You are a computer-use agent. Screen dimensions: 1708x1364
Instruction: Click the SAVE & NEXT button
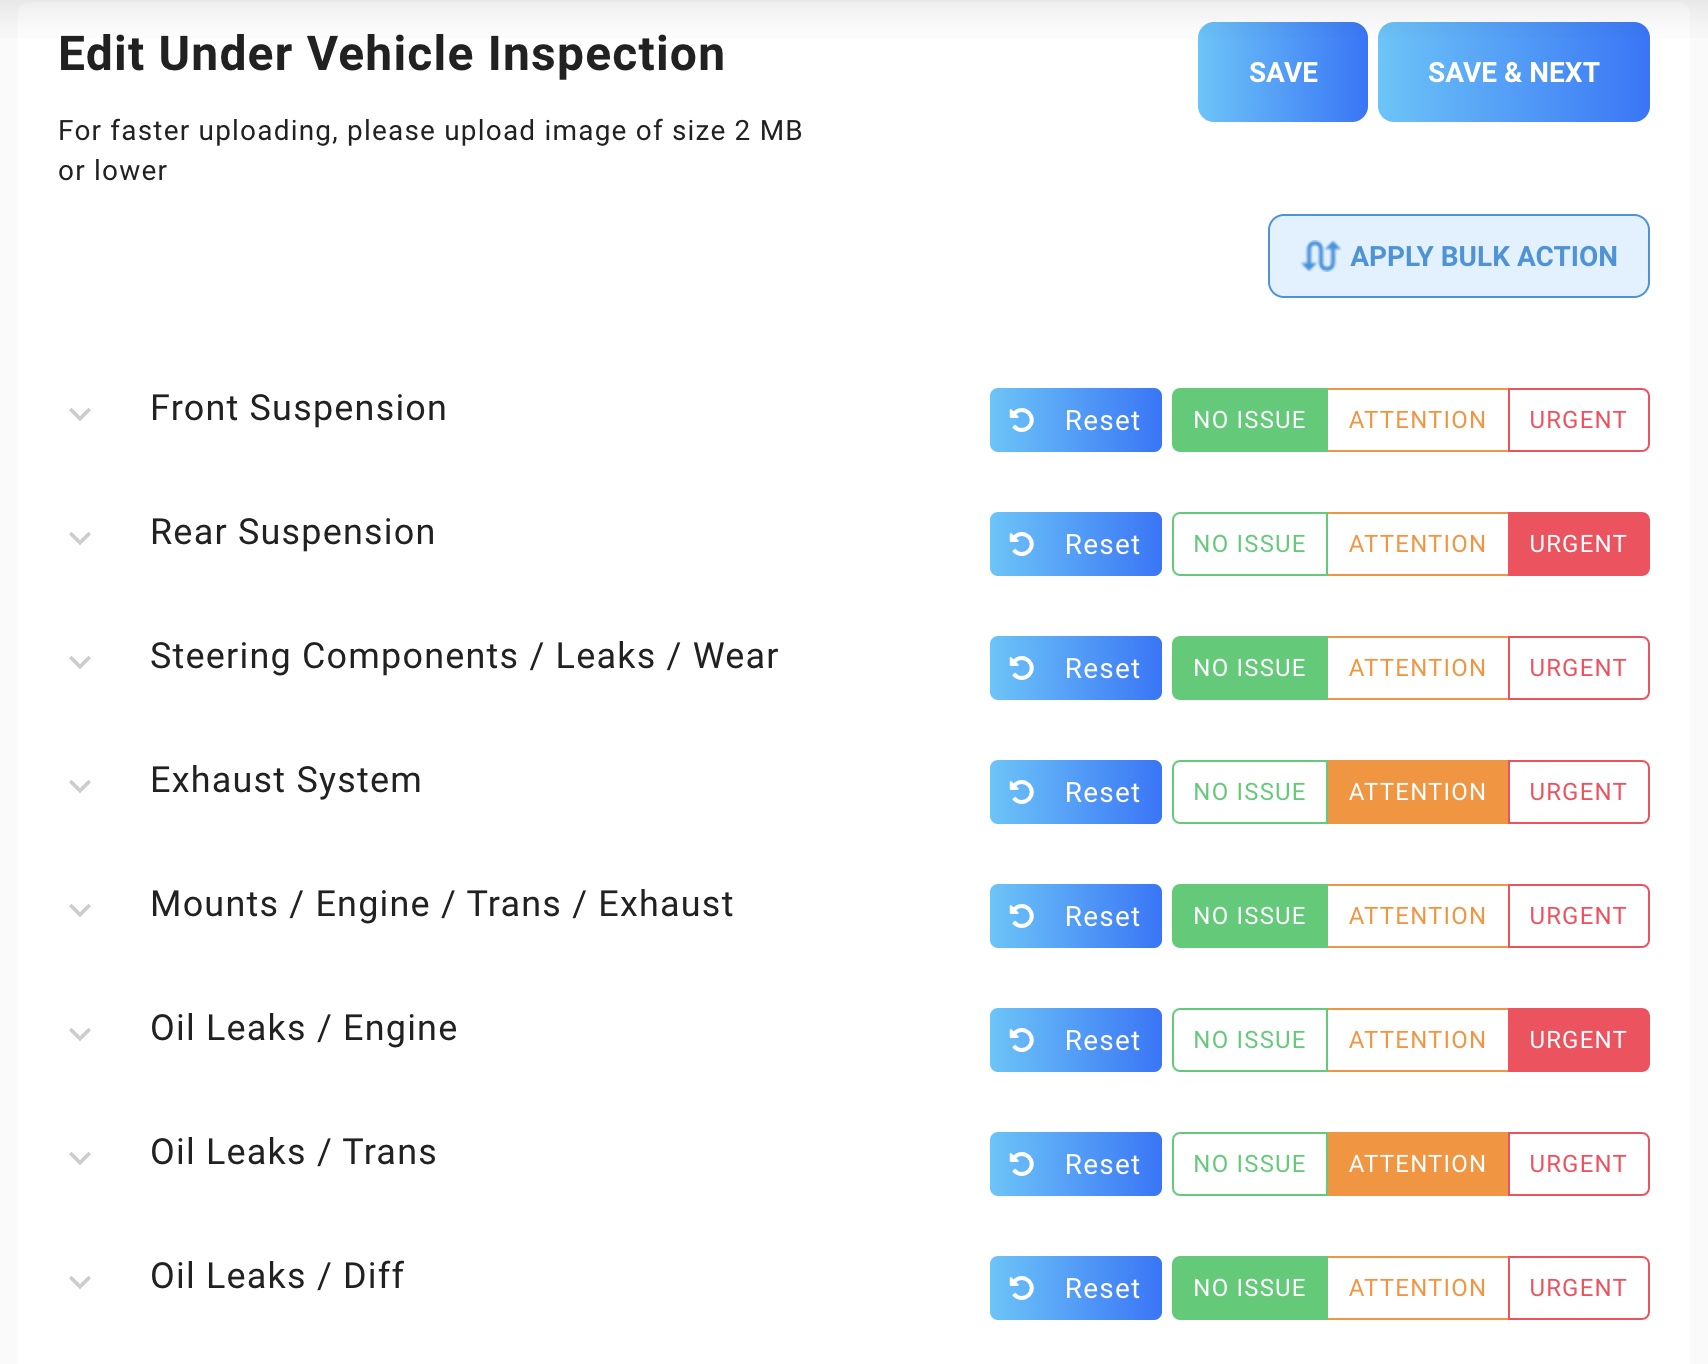1513,72
